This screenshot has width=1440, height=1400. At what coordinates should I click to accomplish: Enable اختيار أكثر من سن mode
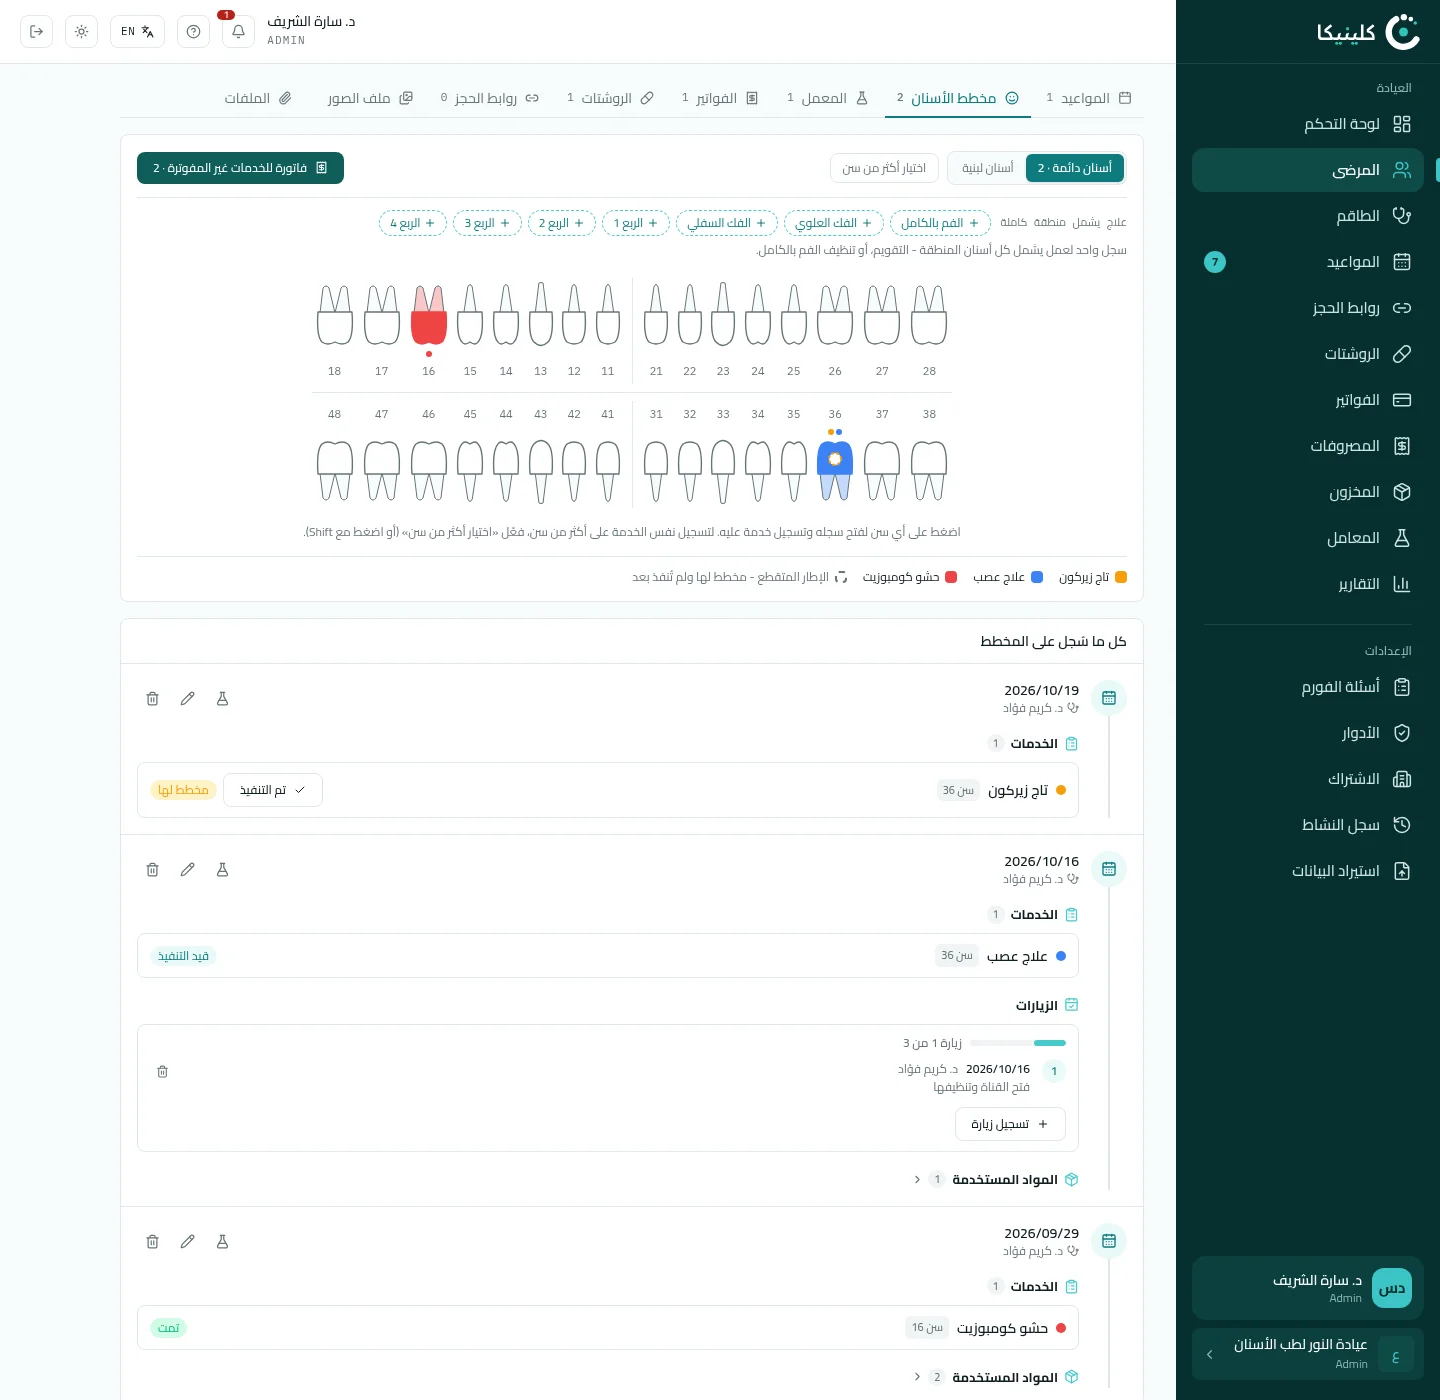pos(884,168)
